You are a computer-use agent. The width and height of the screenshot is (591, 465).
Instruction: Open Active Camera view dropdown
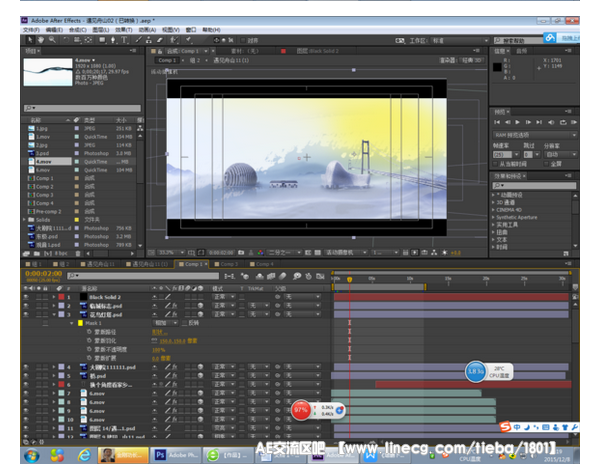click(x=346, y=252)
